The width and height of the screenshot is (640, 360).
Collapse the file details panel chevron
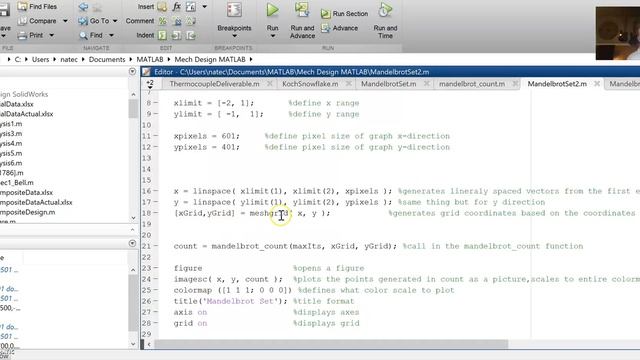pos(133,230)
